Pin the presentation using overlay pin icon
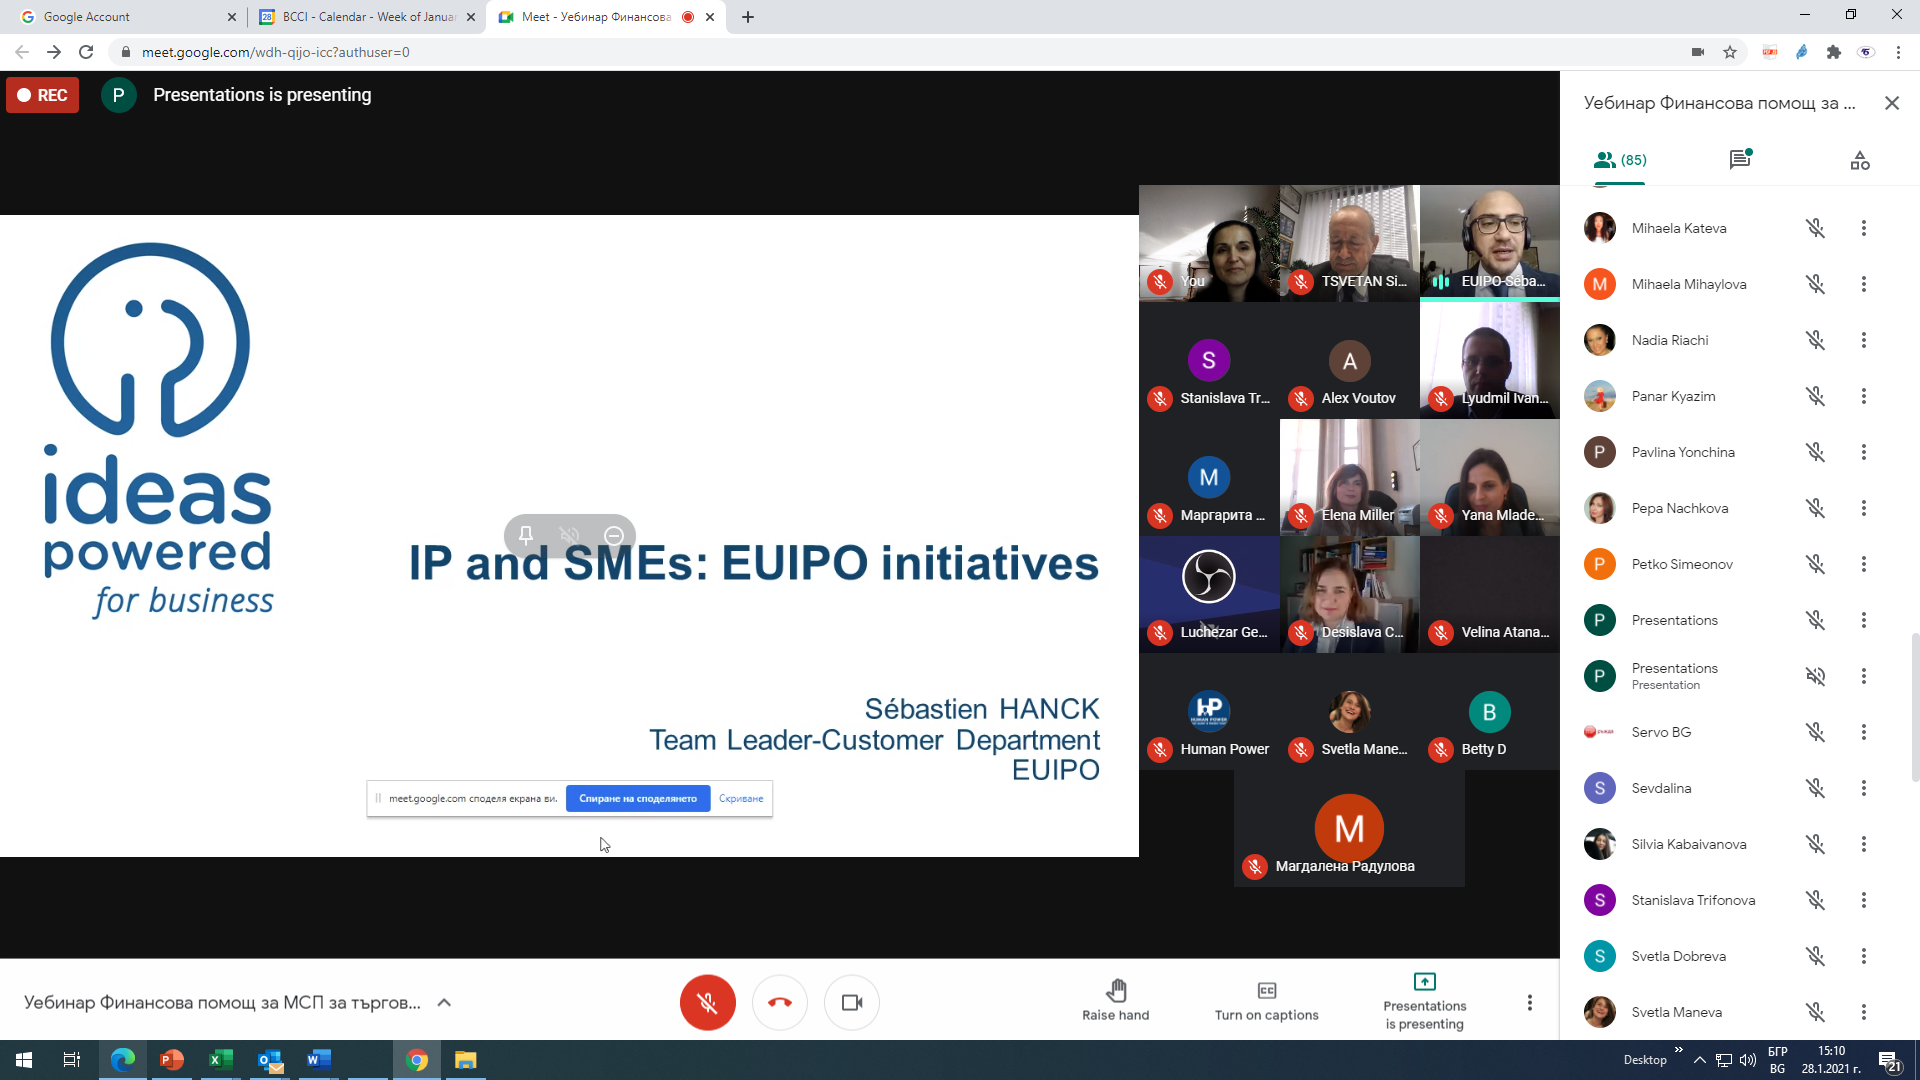1920x1080 pixels. [x=525, y=535]
